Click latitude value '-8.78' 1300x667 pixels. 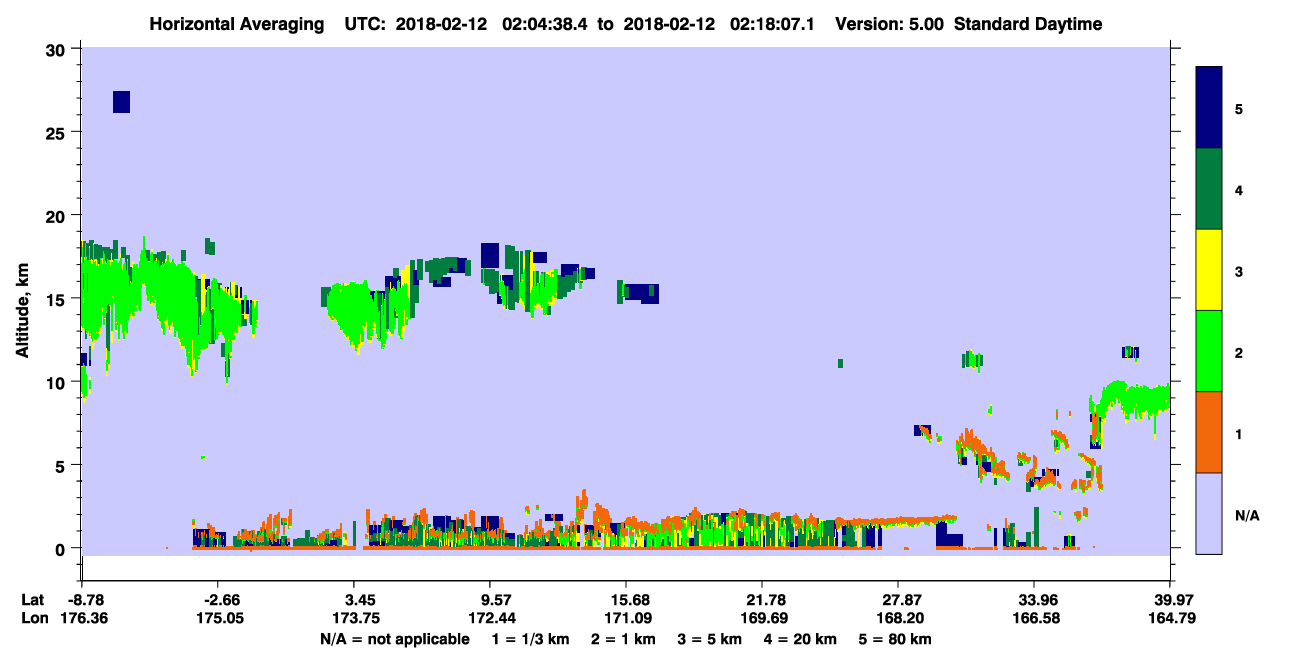pos(82,600)
